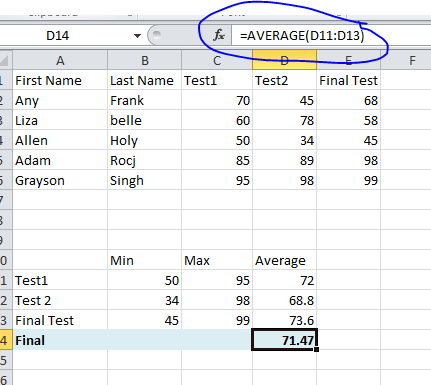Click Adam's Test2 score 89

[284, 160]
